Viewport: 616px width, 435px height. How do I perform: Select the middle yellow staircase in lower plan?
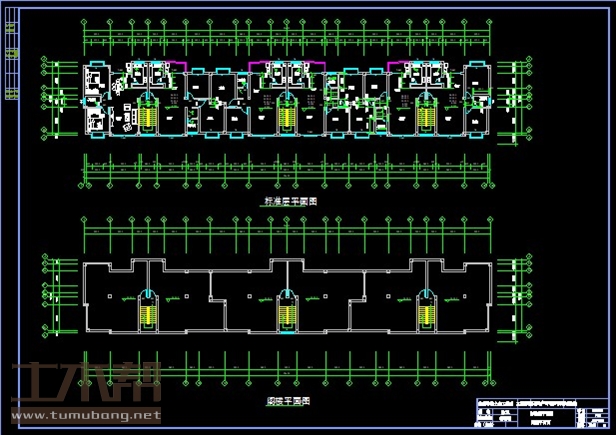point(288,312)
